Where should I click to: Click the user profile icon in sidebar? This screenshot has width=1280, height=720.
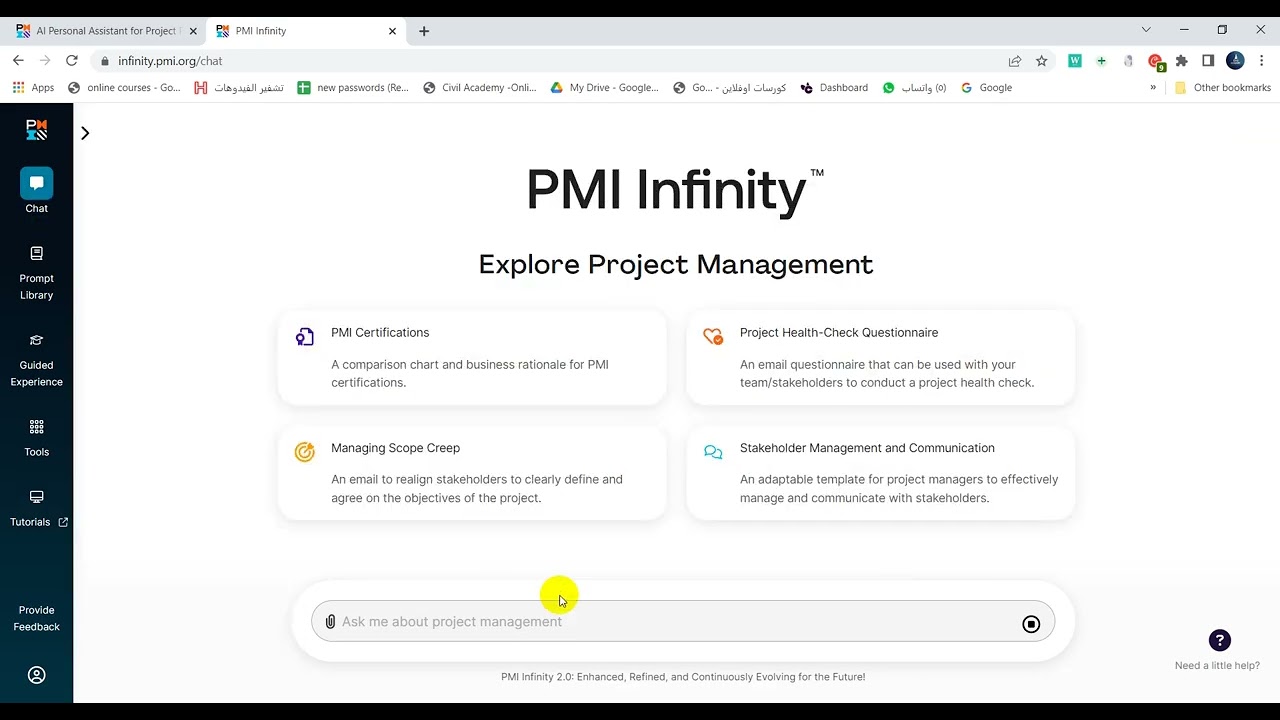[x=37, y=675]
